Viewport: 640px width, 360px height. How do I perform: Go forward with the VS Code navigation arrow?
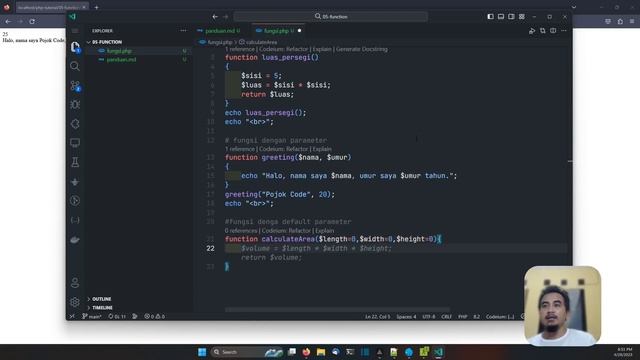tap(226, 17)
